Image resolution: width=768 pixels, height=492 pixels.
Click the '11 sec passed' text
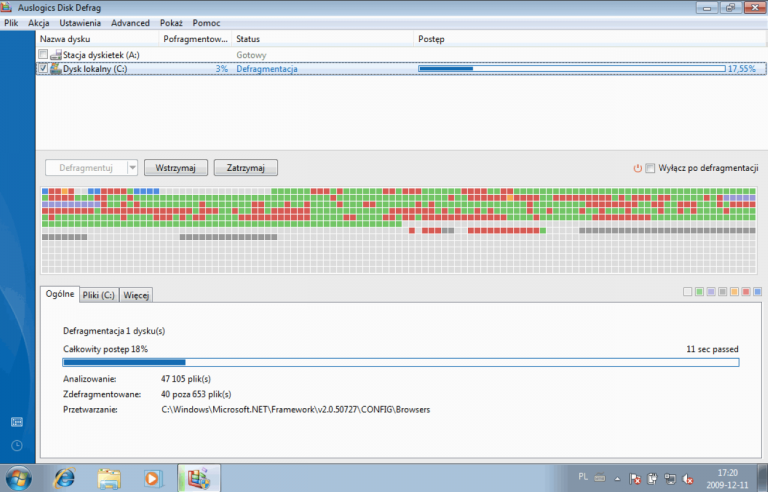click(x=712, y=349)
